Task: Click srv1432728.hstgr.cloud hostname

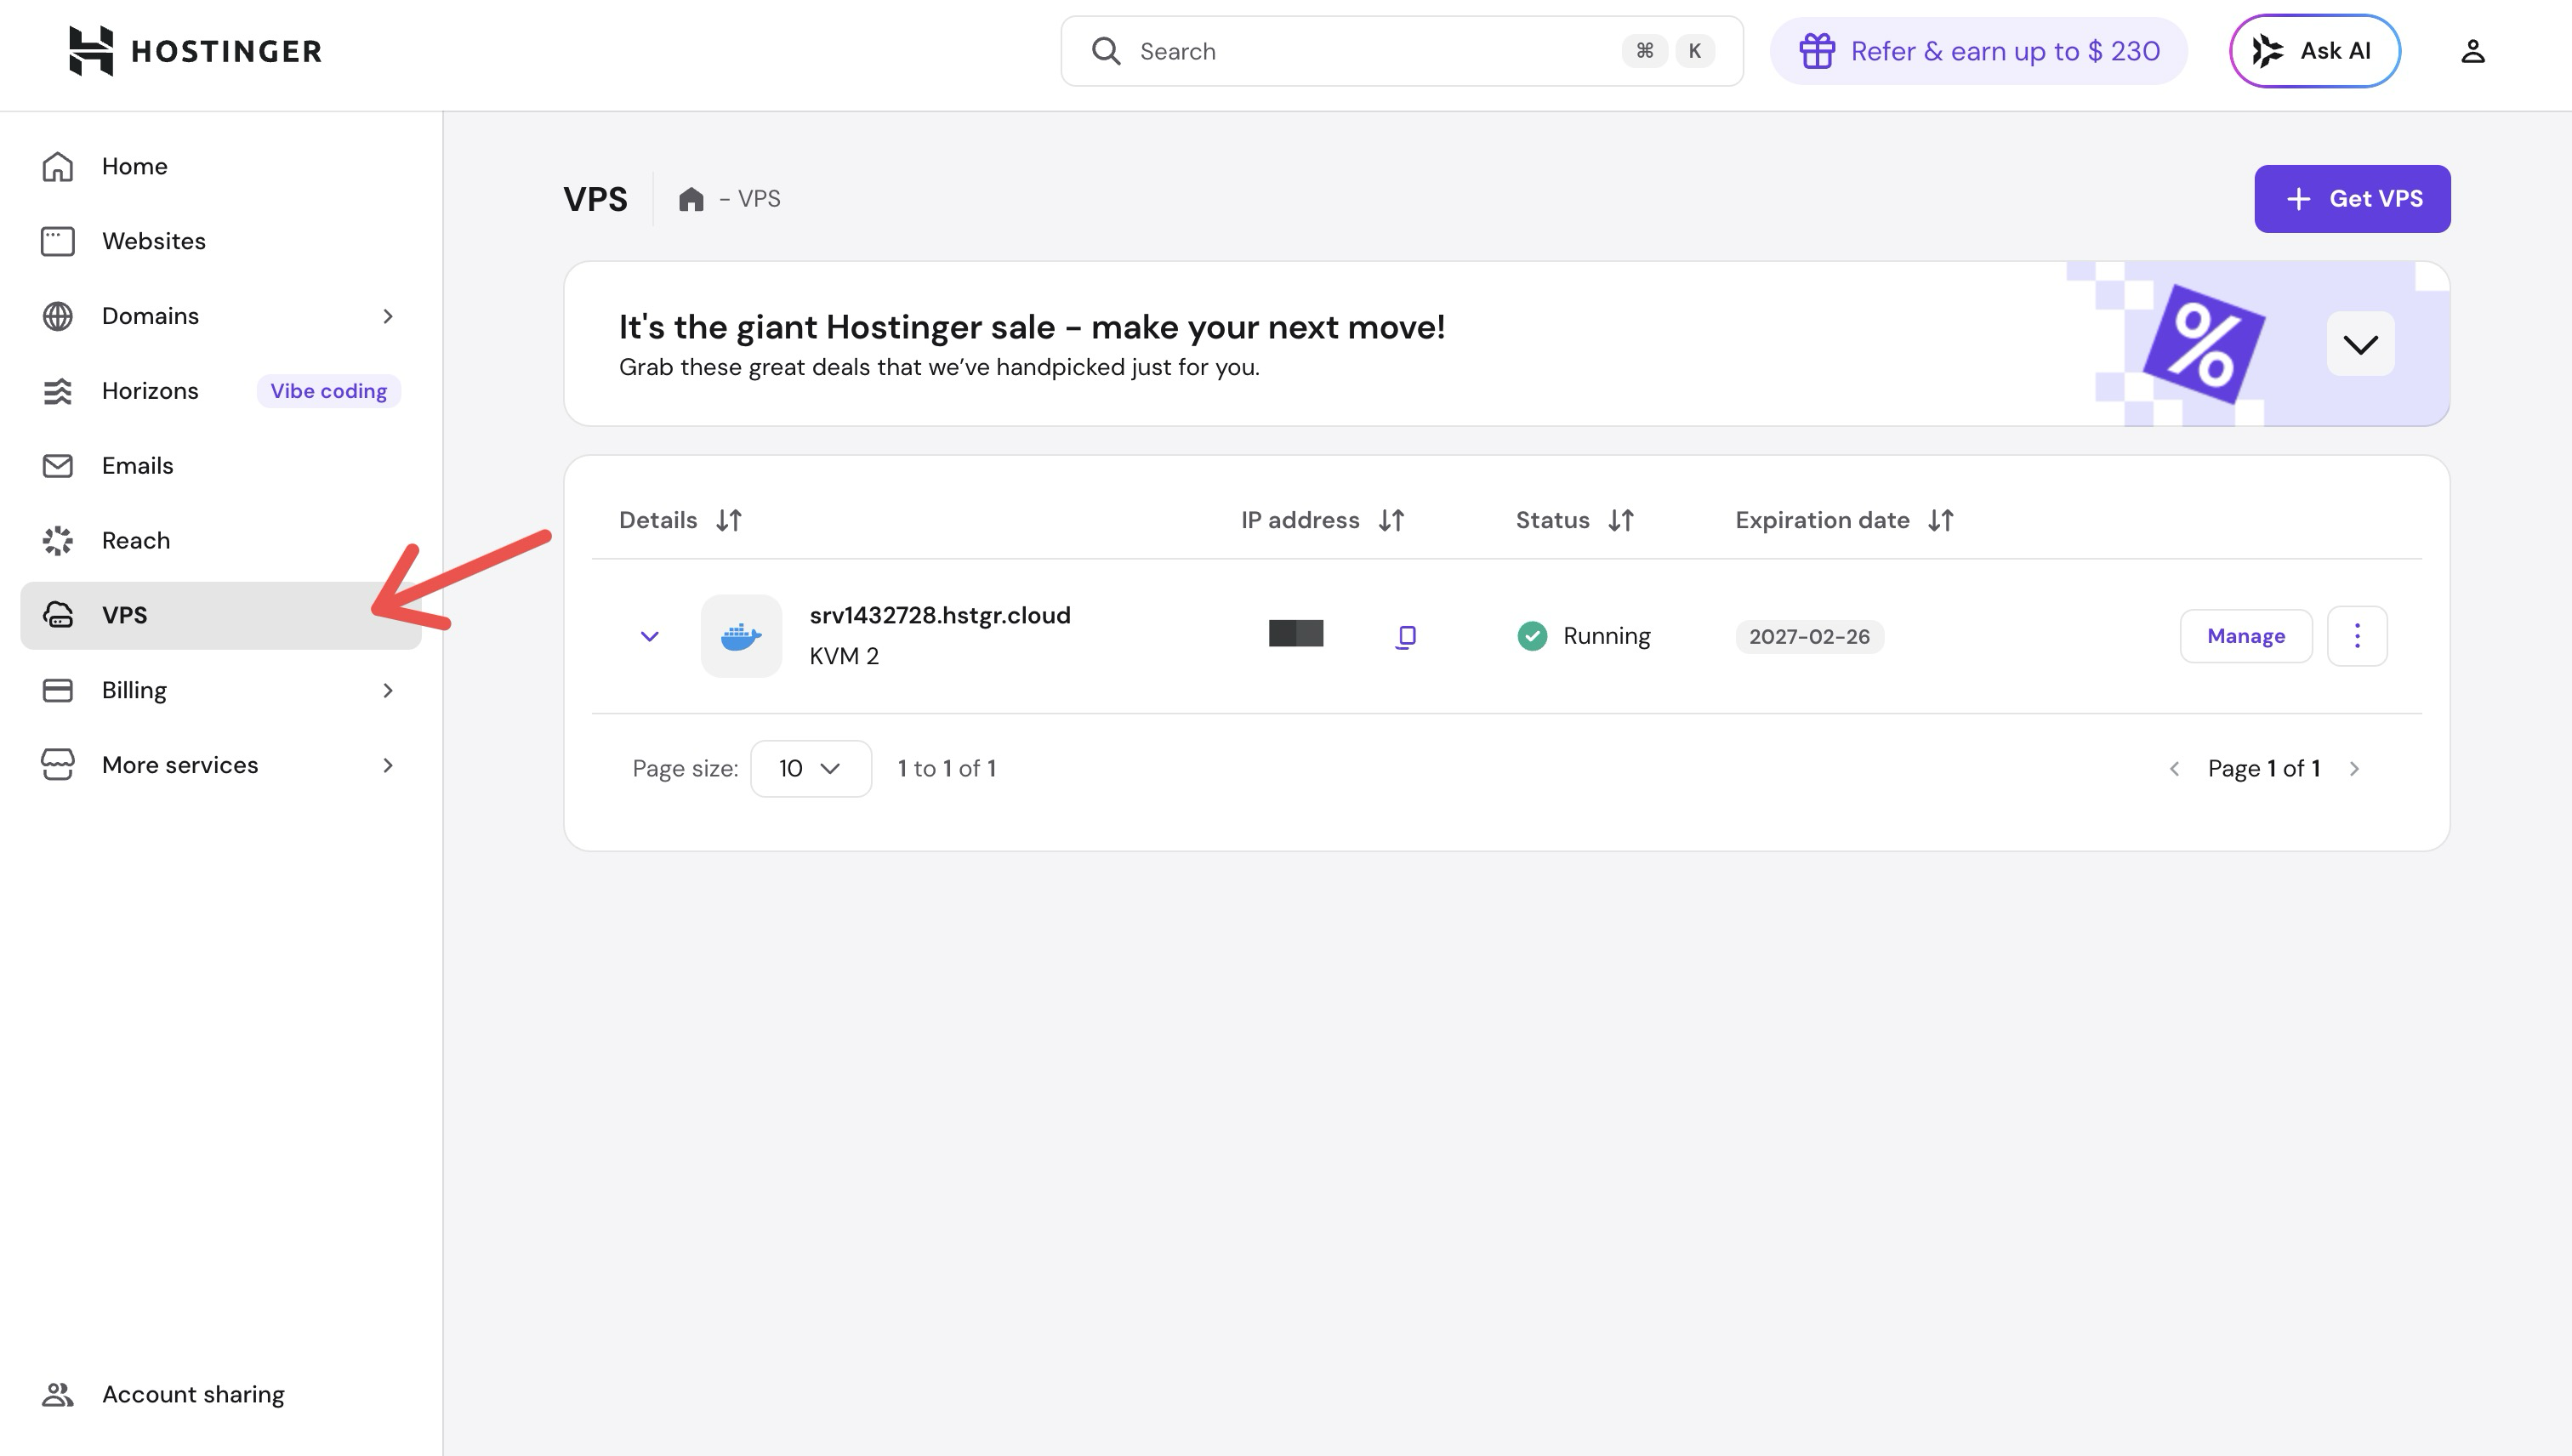Action: [940, 615]
